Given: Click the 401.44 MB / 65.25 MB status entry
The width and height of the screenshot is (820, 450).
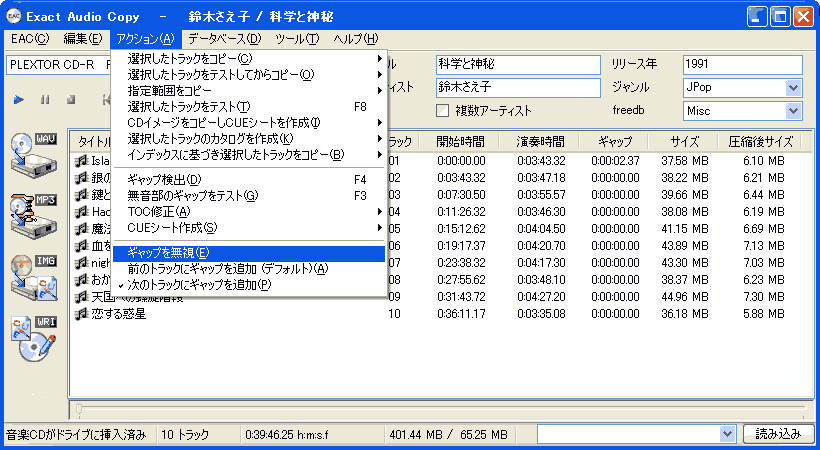Looking at the screenshot, I should tap(448, 434).
